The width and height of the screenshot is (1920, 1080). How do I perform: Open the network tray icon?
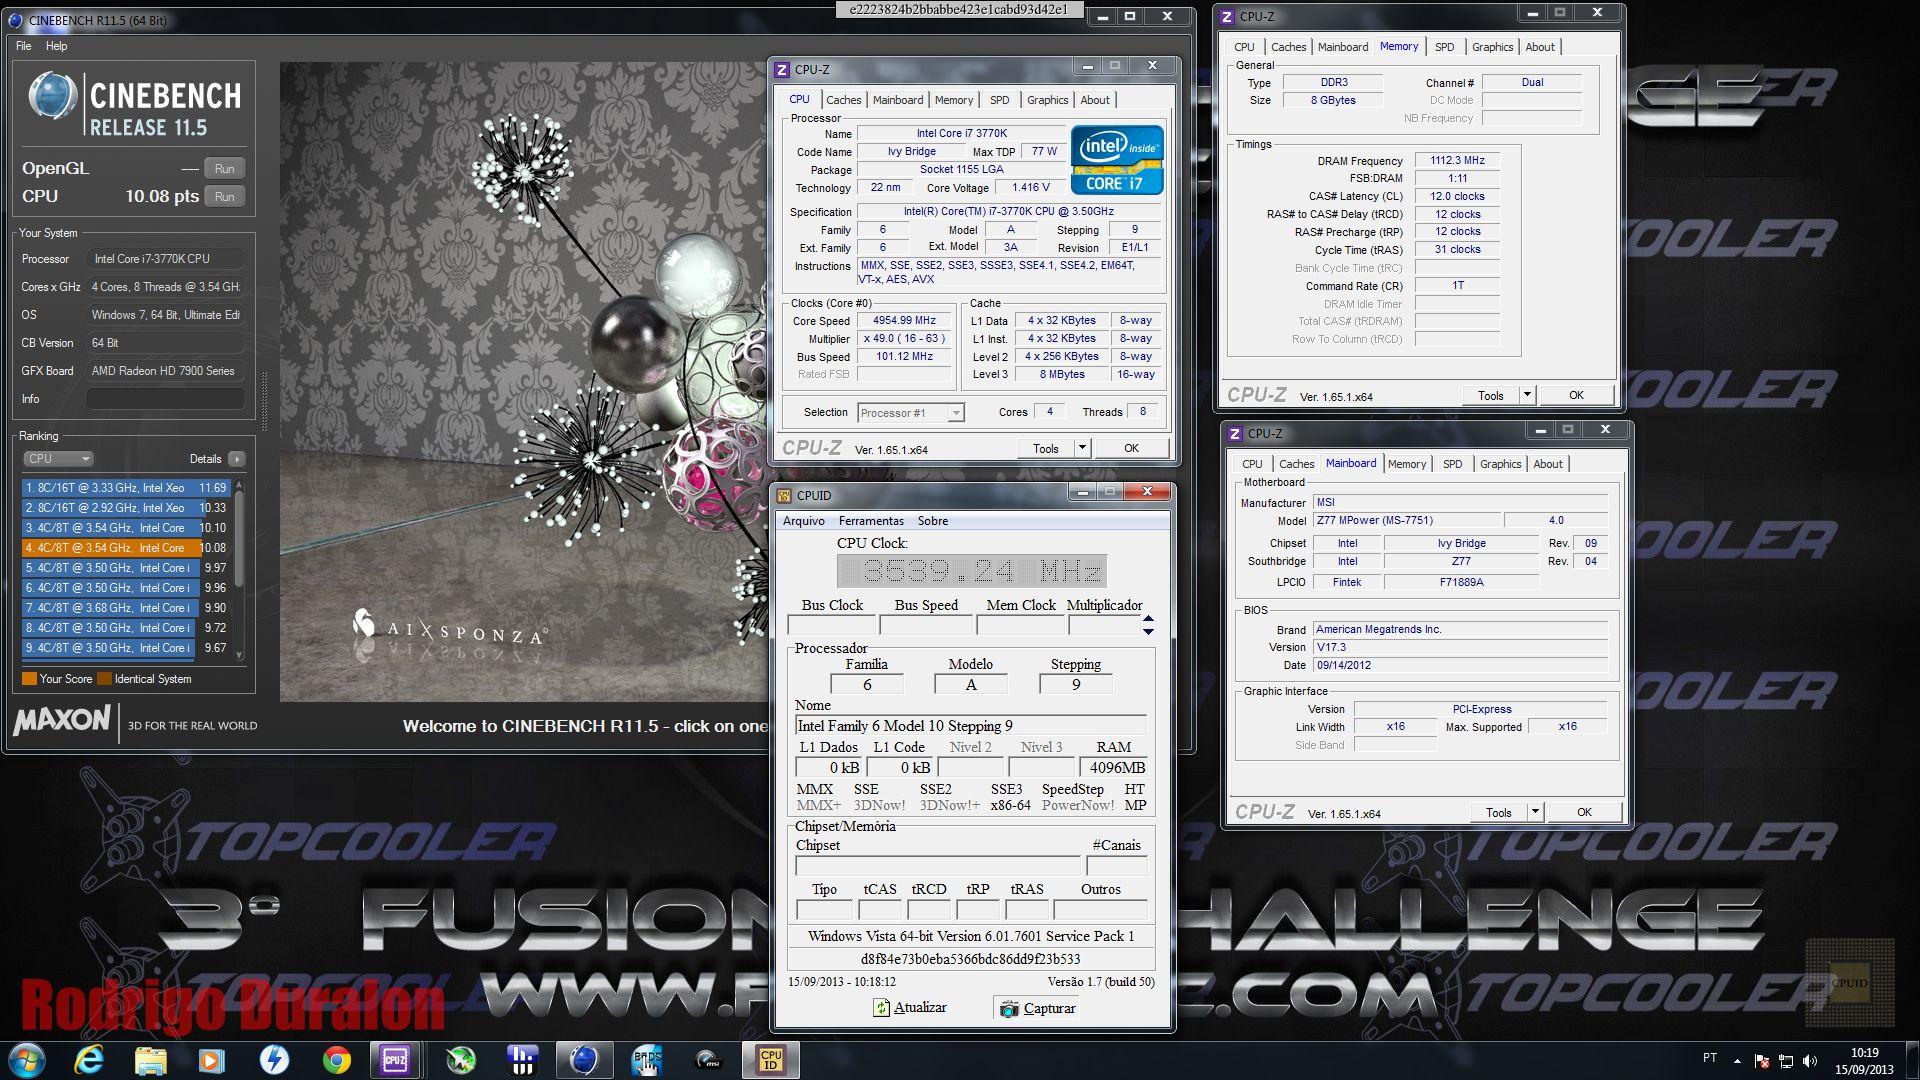click(1786, 1060)
